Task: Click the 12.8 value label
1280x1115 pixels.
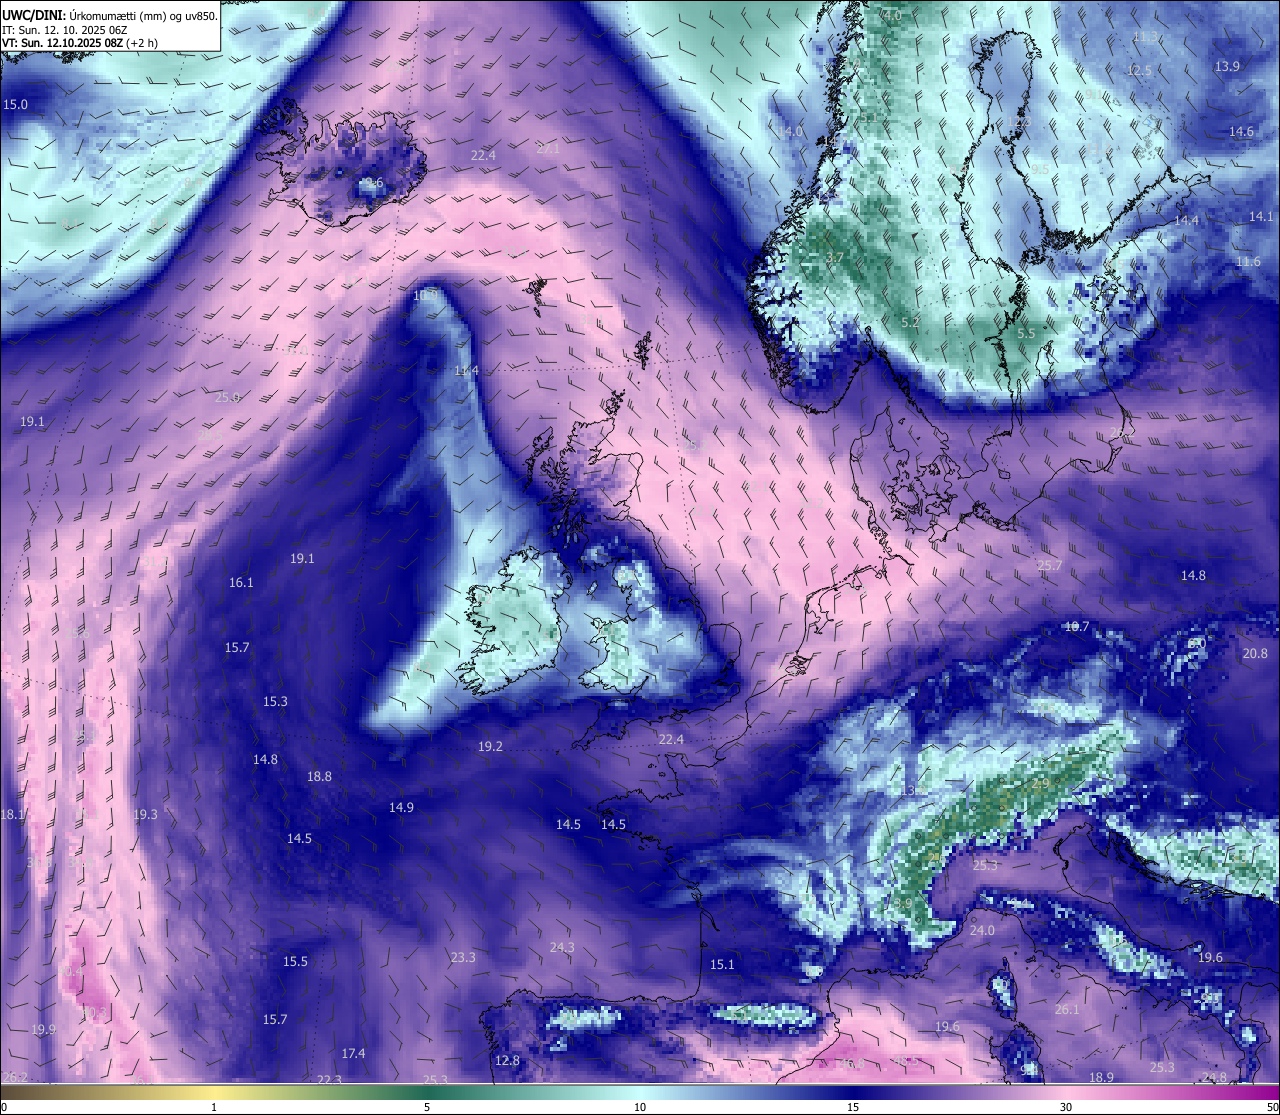Action: [x=507, y=1061]
